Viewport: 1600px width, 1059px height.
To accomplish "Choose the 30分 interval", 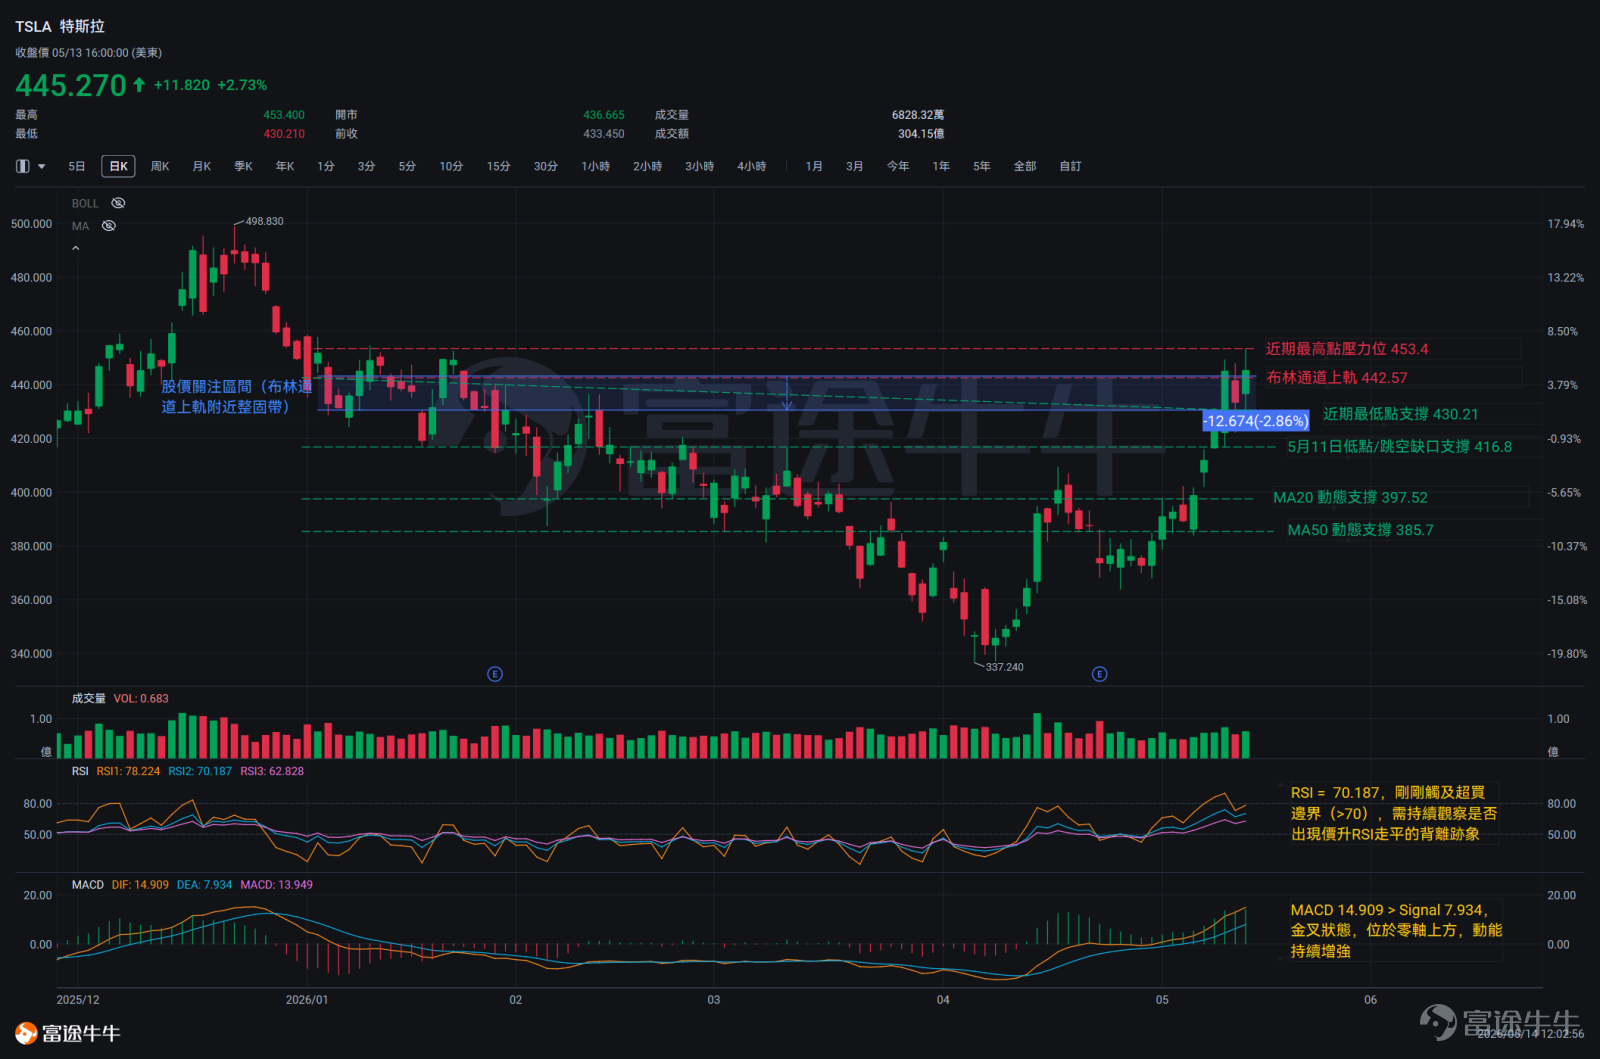I will pos(545,166).
